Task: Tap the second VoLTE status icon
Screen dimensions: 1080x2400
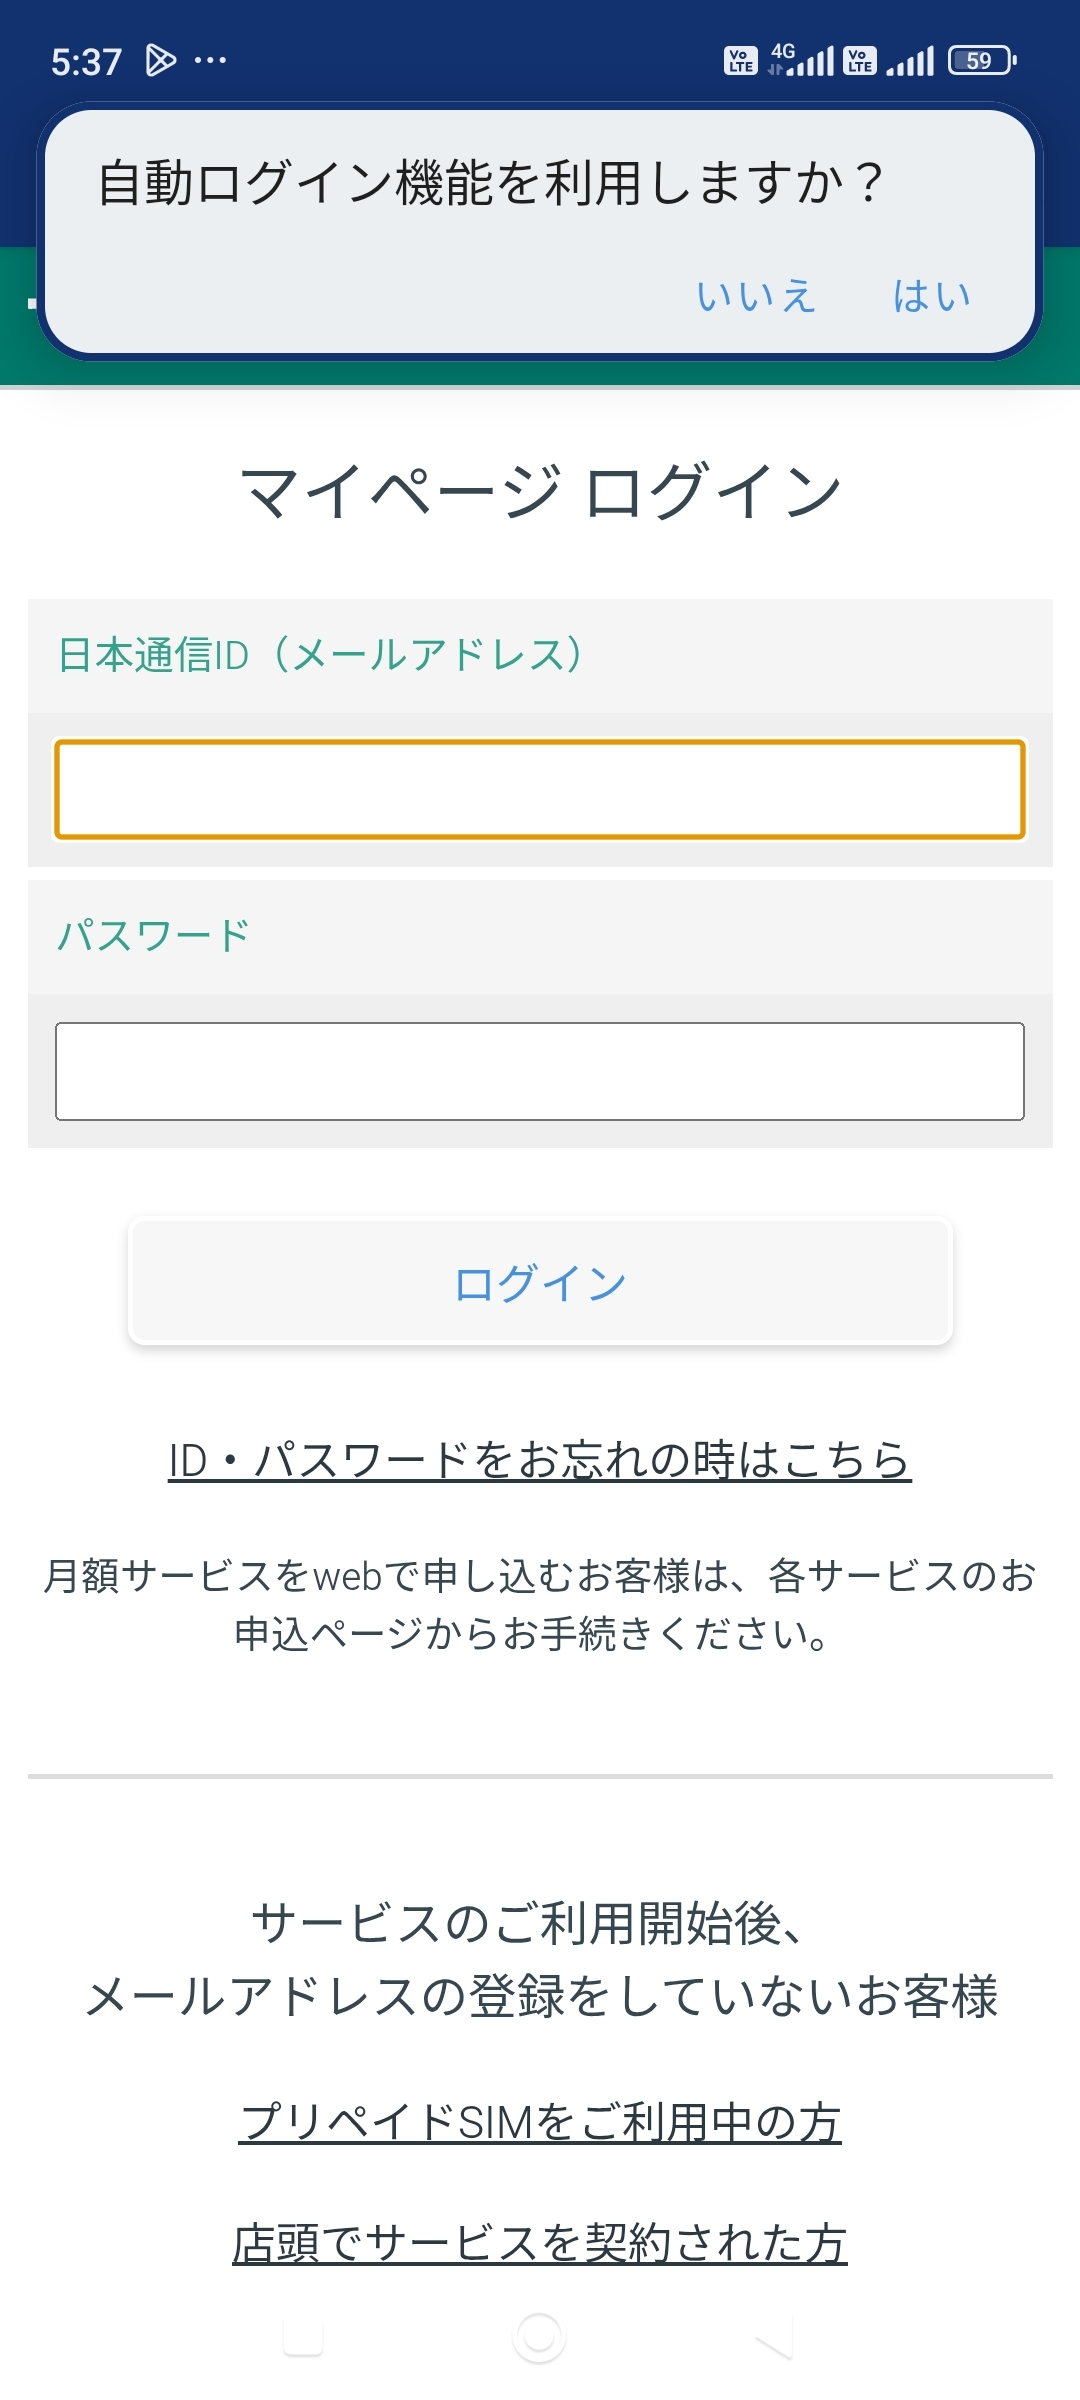Action: pyautogui.click(x=860, y=61)
